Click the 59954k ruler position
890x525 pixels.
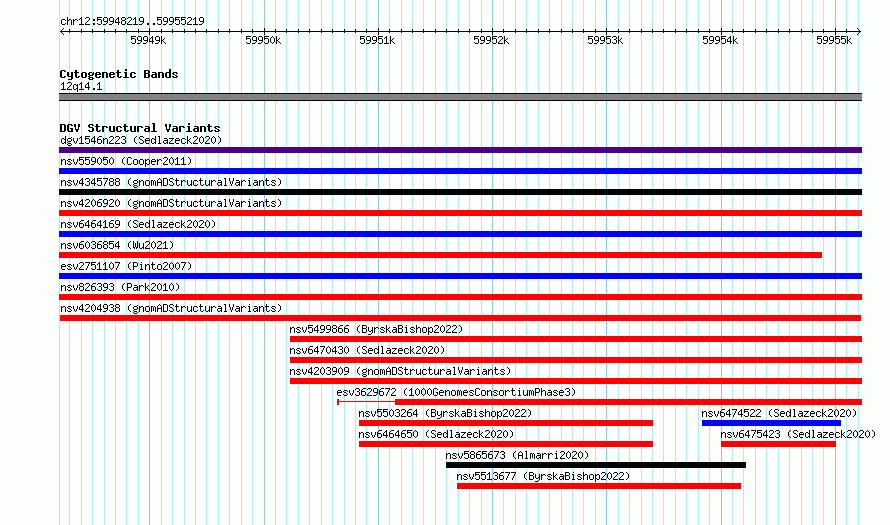click(x=720, y=40)
